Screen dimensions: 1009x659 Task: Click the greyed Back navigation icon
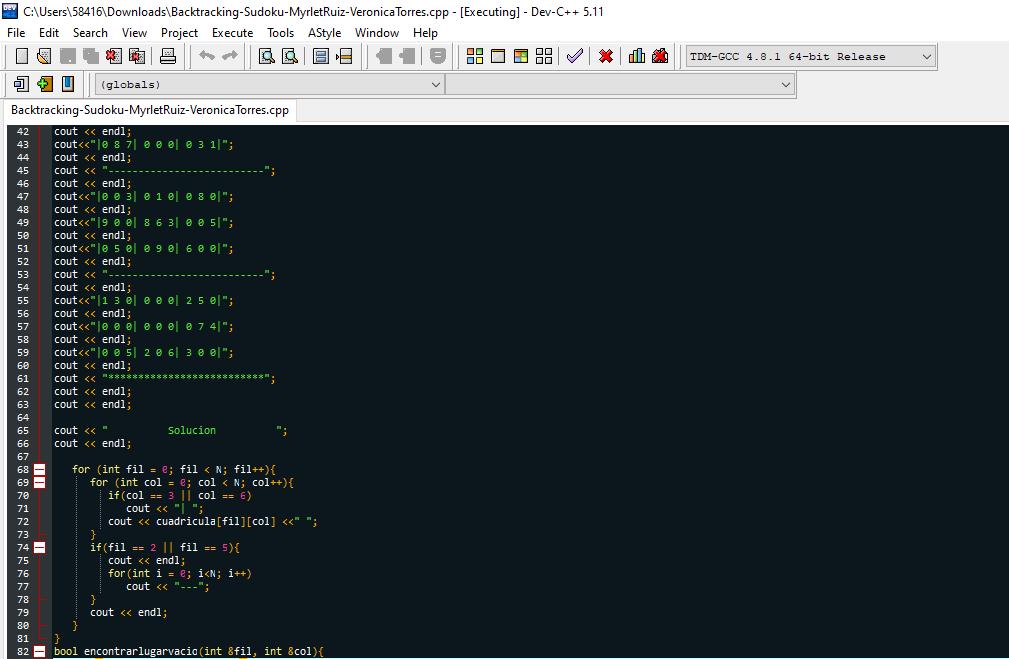point(384,57)
